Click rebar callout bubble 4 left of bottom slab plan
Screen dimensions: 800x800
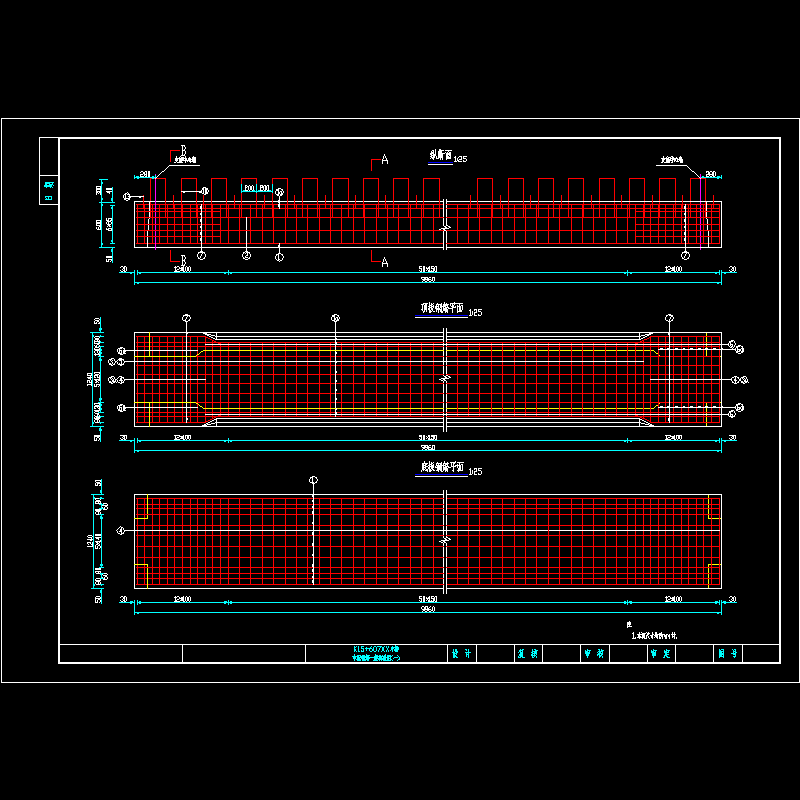pyautogui.click(x=121, y=531)
